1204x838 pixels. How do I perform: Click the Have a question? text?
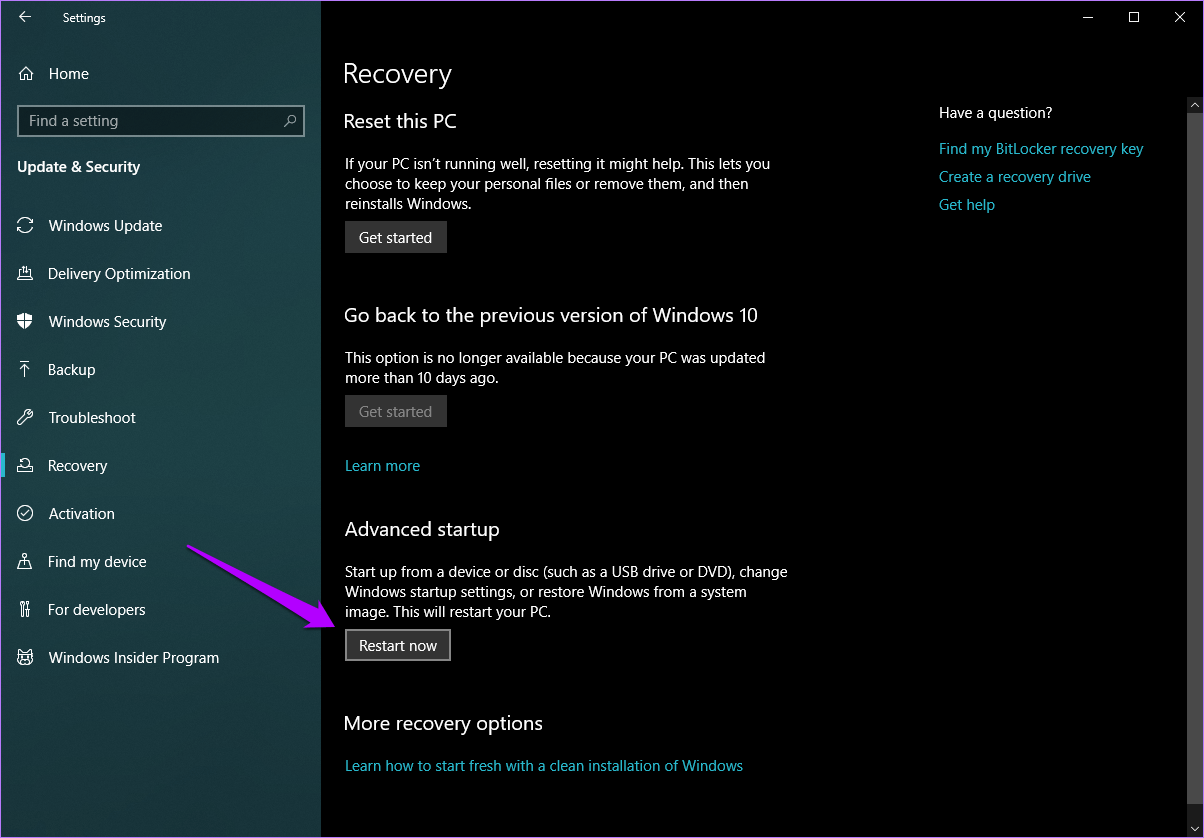tap(996, 113)
